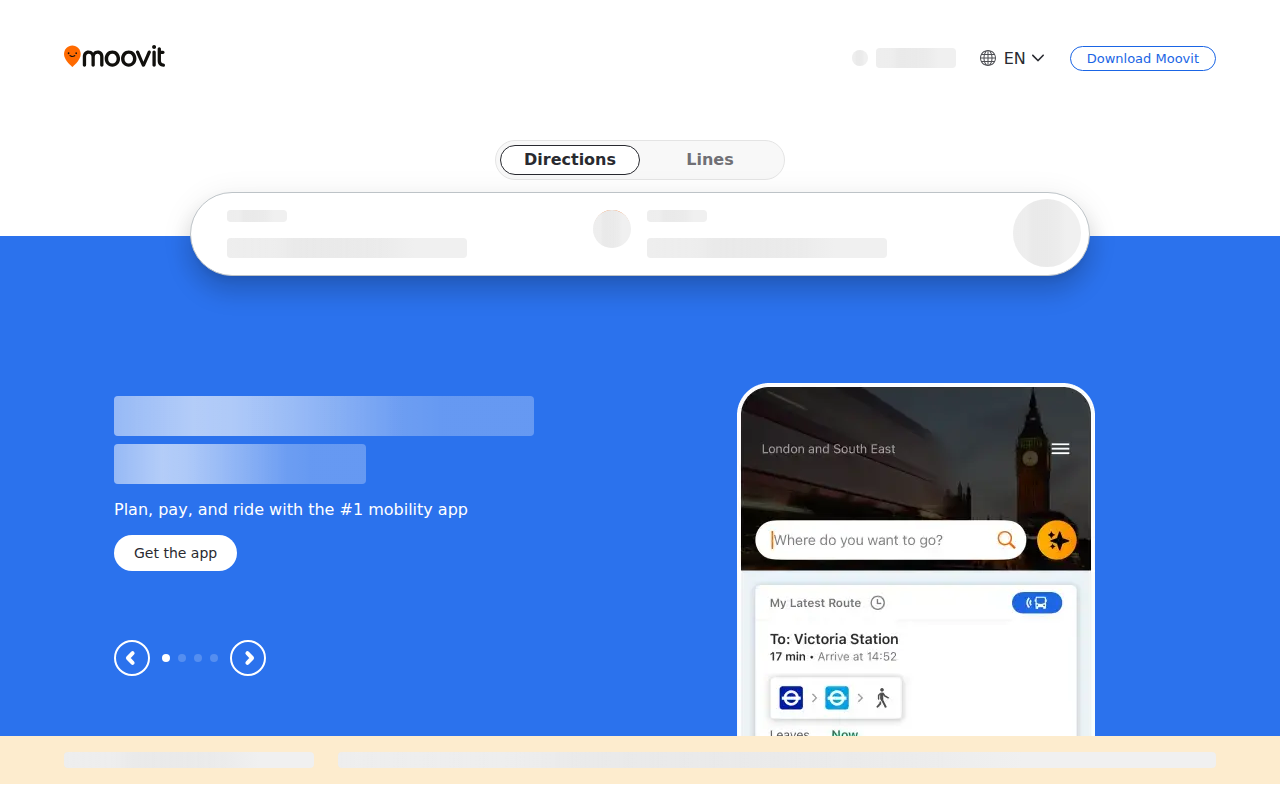Select the second carousel dot
This screenshot has width=1280, height=800.
182,658
